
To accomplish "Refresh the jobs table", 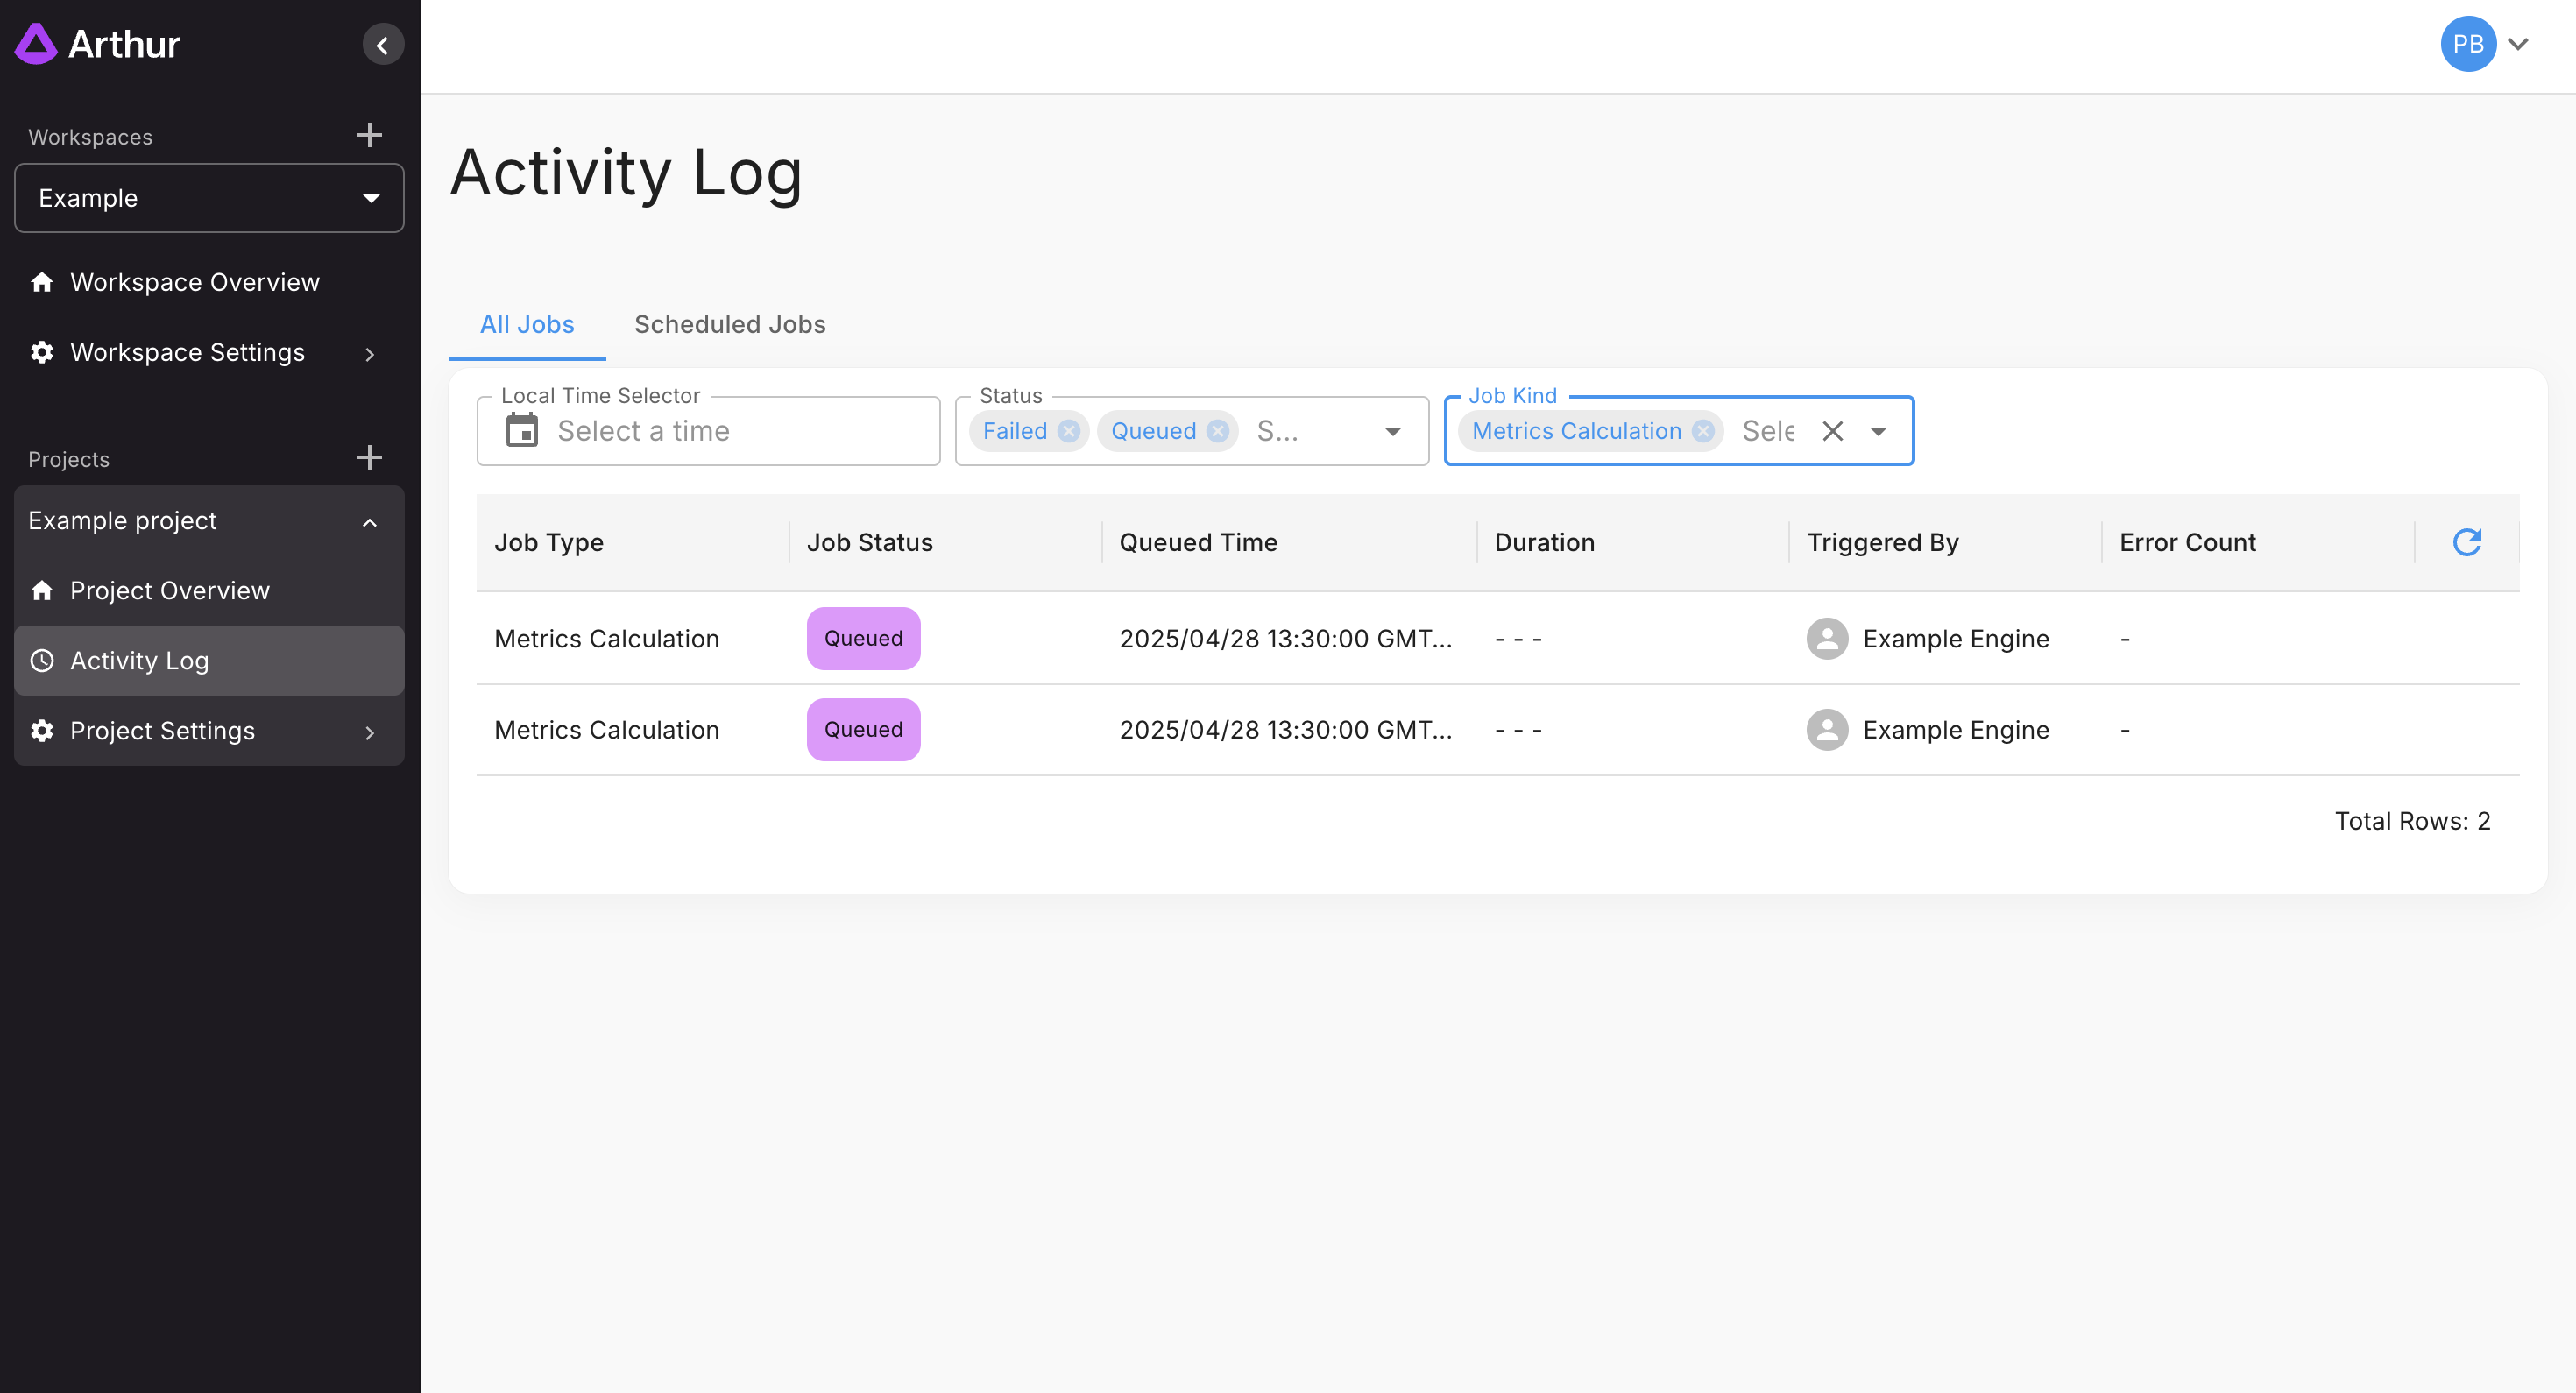I will [2466, 542].
